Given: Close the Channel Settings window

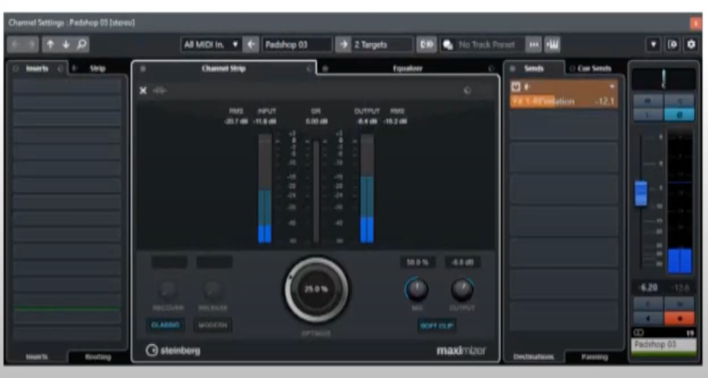Looking at the screenshot, I should [695, 23].
